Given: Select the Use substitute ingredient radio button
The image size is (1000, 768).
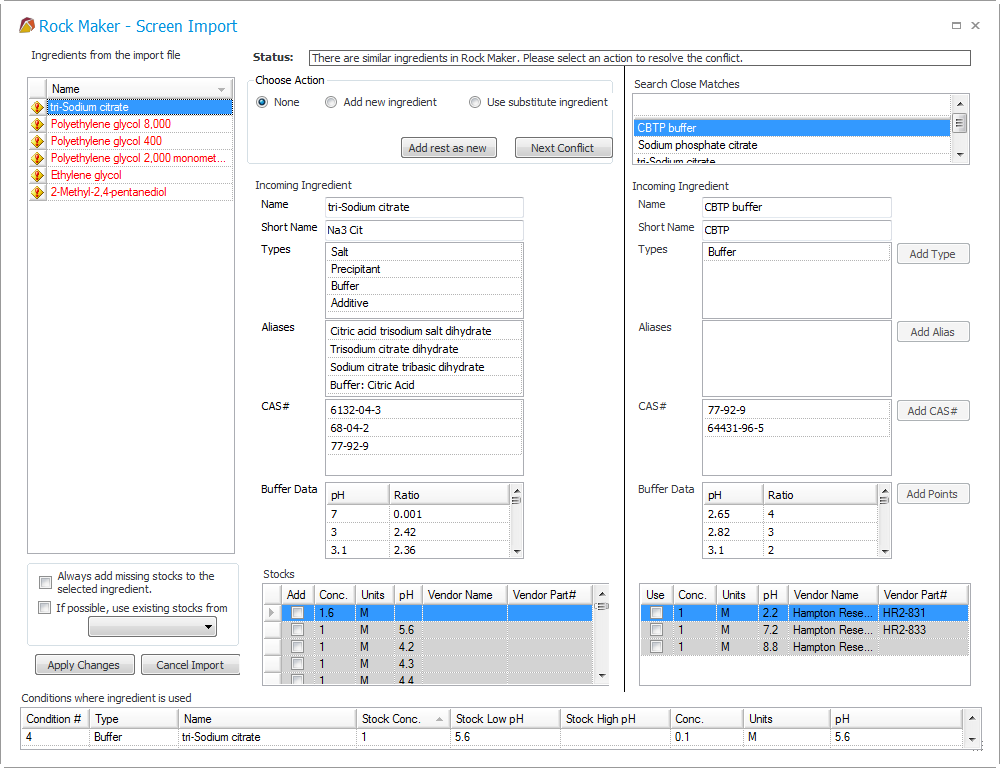Looking at the screenshot, I should (475, 101).
